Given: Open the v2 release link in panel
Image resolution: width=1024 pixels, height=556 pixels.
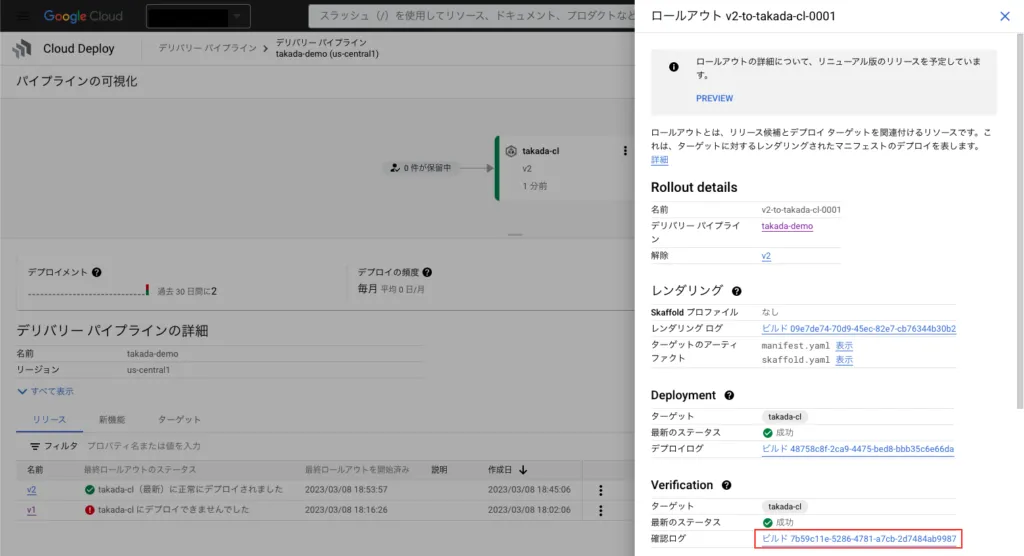Looking at the screenshot, I should click(x=766, y=256).
